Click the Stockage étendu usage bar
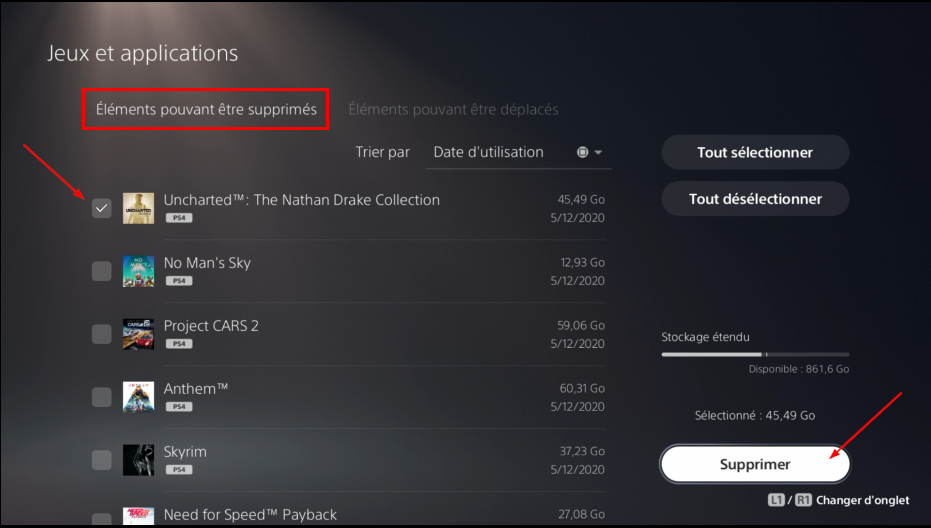 (x=755, y=355)
